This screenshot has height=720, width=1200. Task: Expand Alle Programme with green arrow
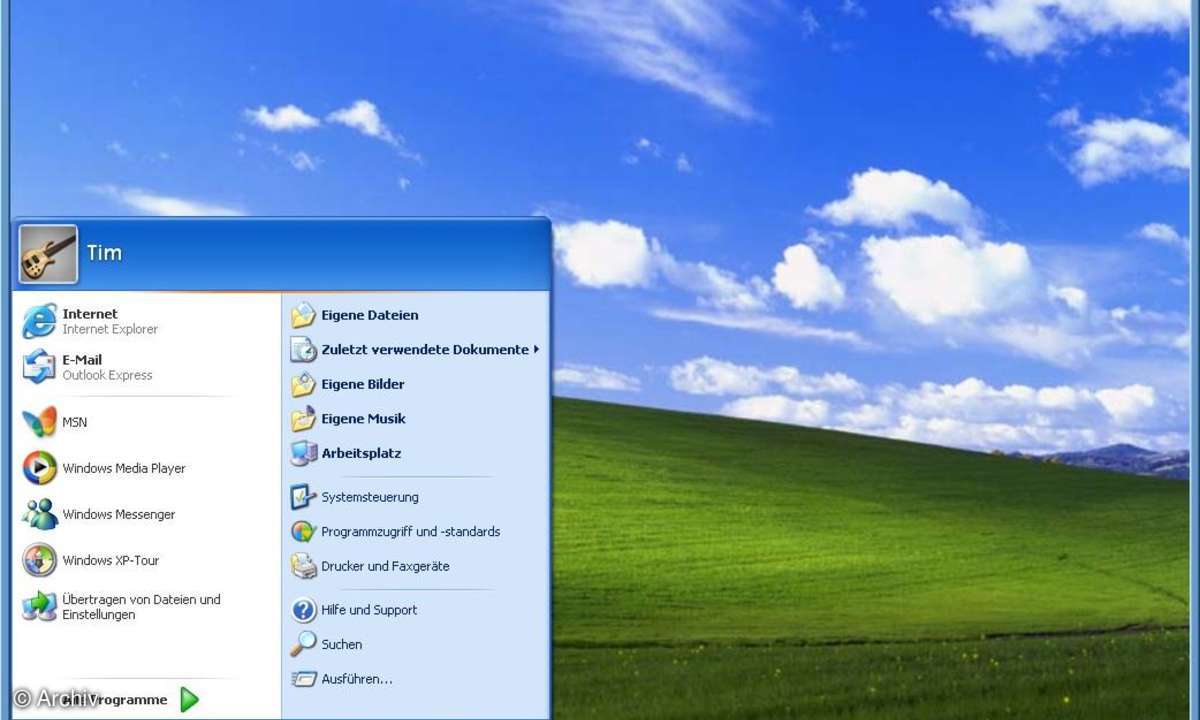pos(189,700)
